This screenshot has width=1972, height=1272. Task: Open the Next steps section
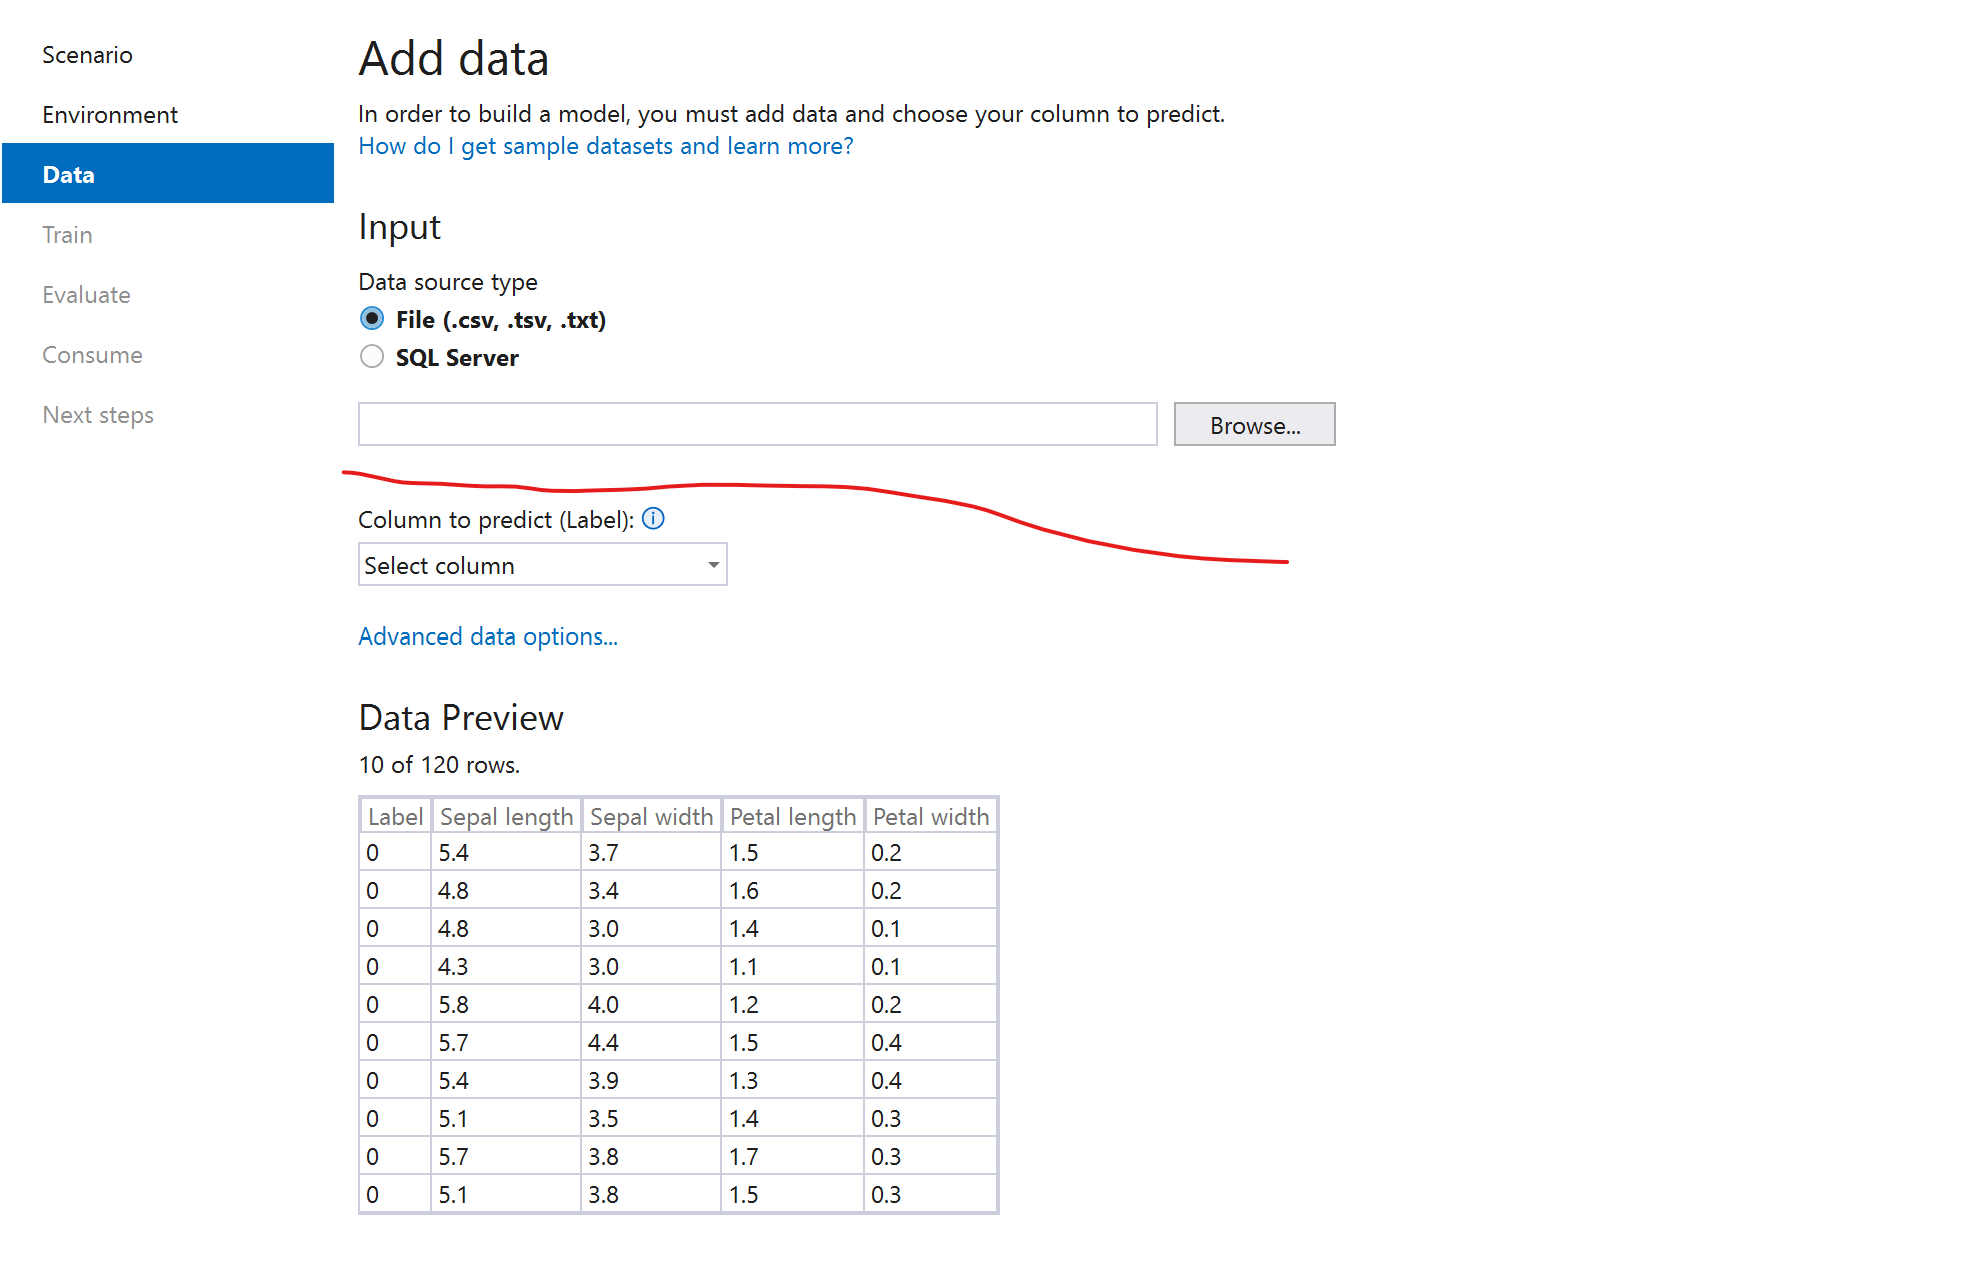point(98,414)
